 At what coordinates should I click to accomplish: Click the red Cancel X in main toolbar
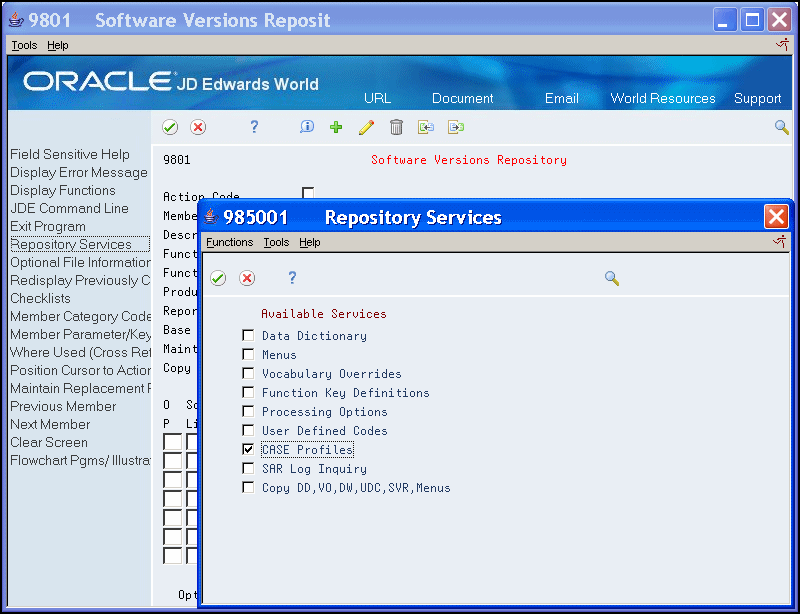198,127
